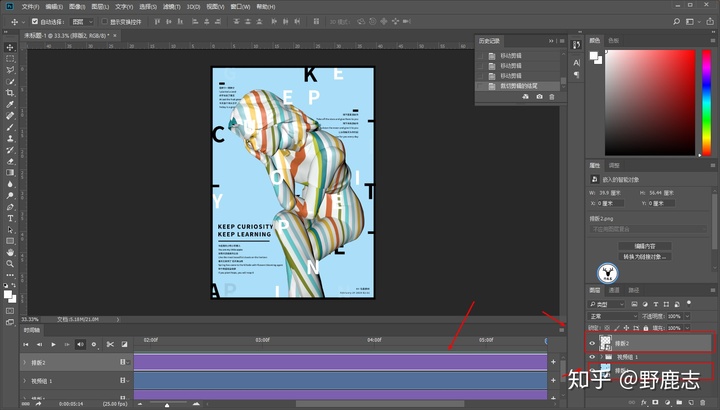Select the Clone Stamp tool
The image size is (720, 410).
tap(10, 139)
